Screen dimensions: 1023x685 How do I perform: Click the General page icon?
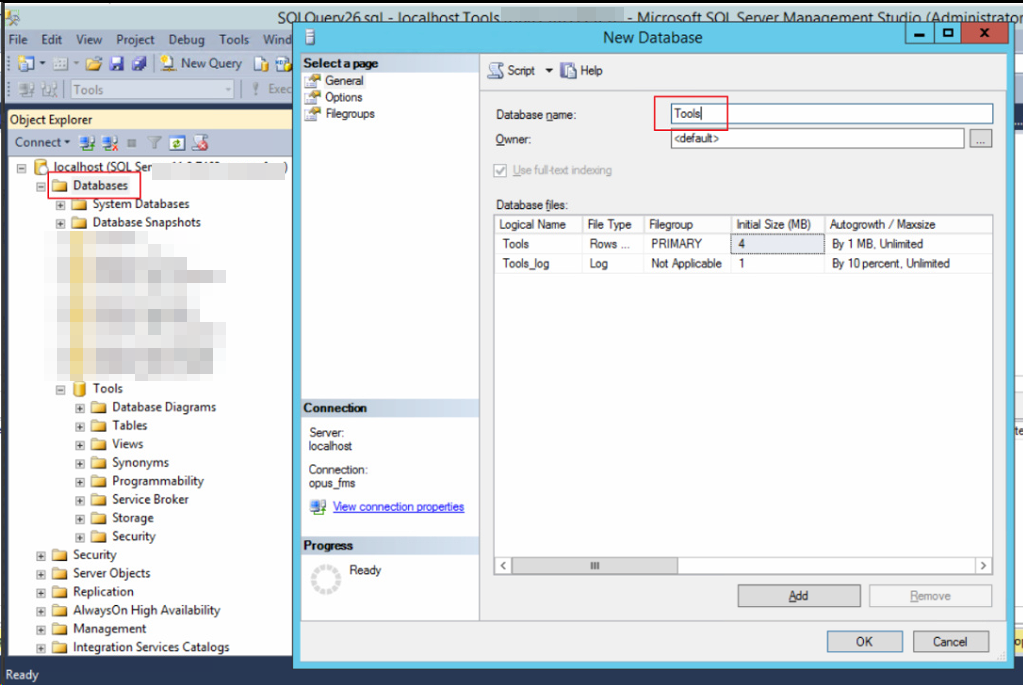point(313,81)
